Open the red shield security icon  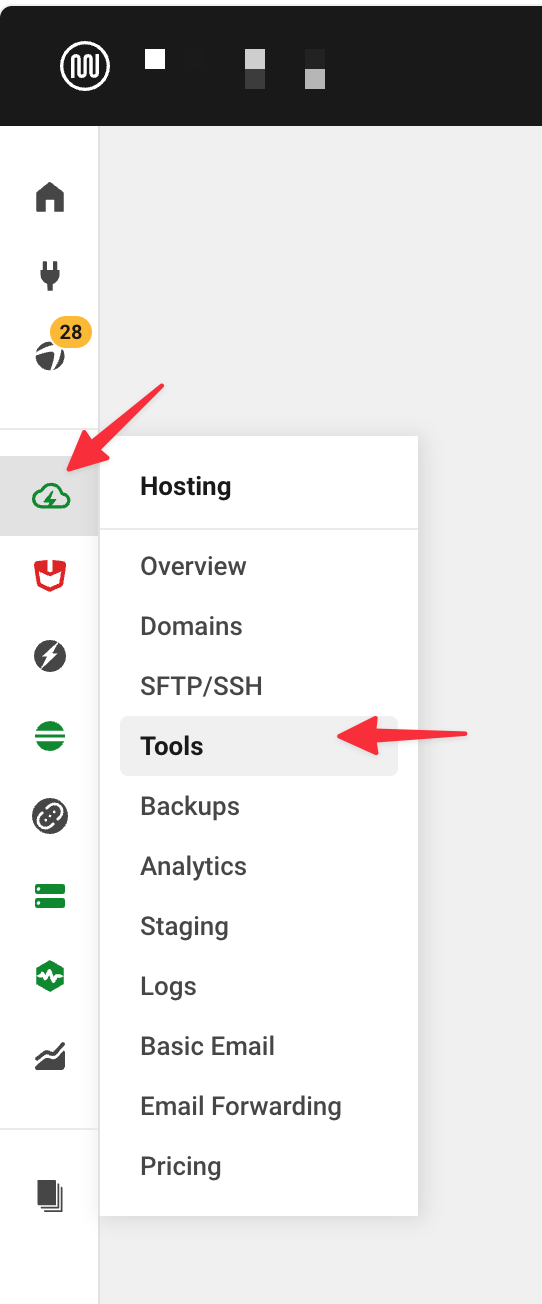point(50,576)
